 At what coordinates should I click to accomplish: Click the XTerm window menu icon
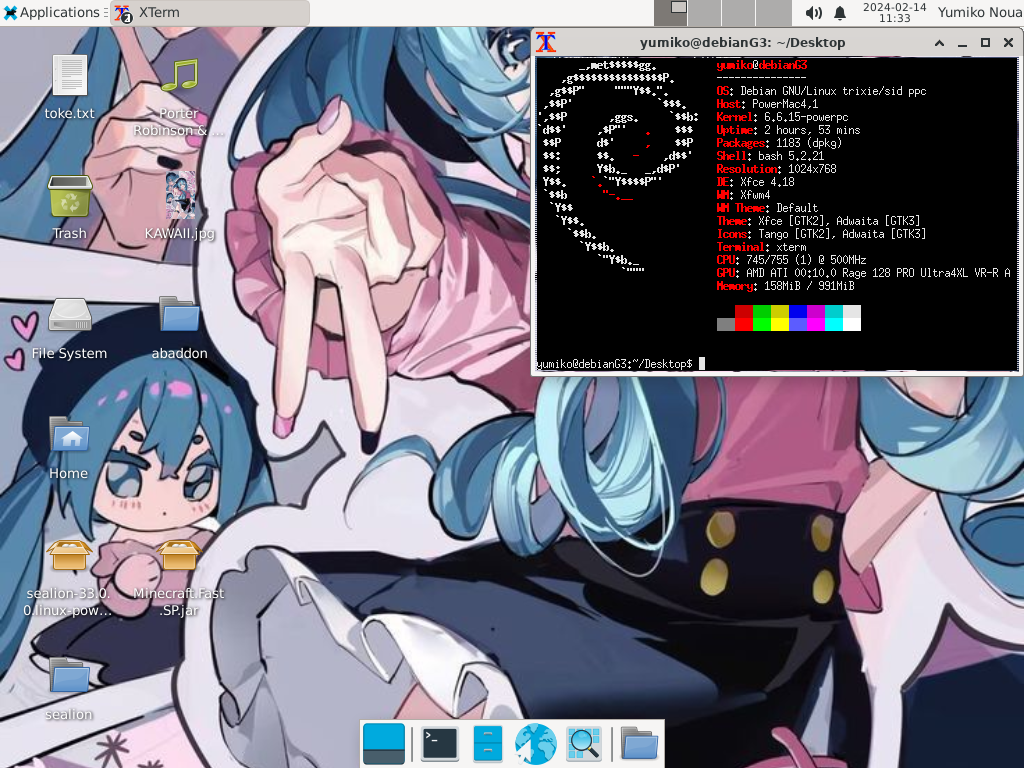point(546,42)
